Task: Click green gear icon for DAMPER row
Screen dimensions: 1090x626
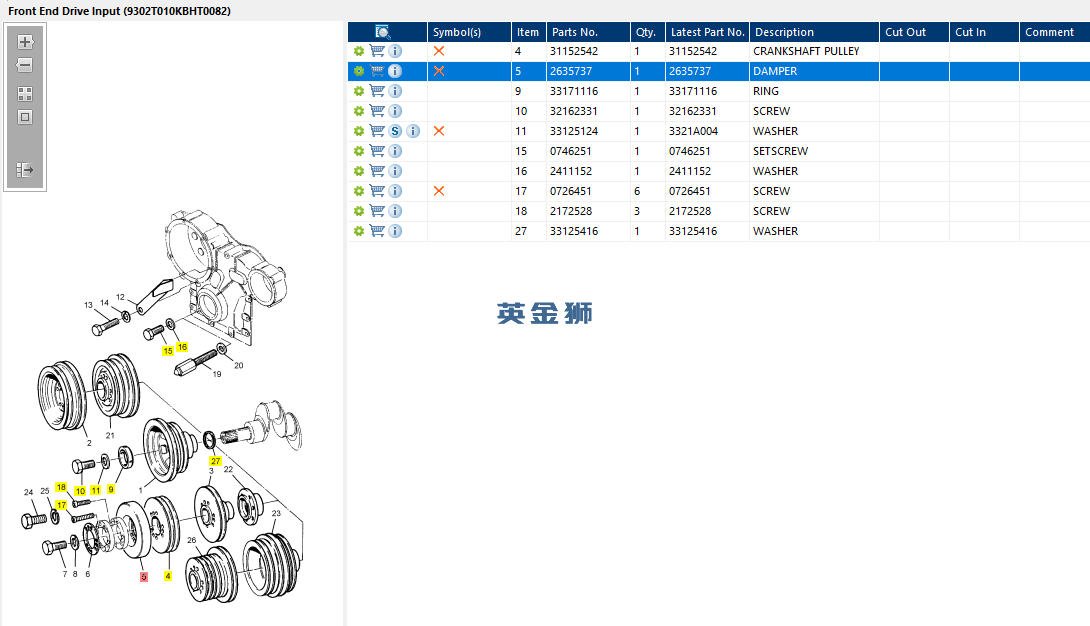Action: click(359, 71)
